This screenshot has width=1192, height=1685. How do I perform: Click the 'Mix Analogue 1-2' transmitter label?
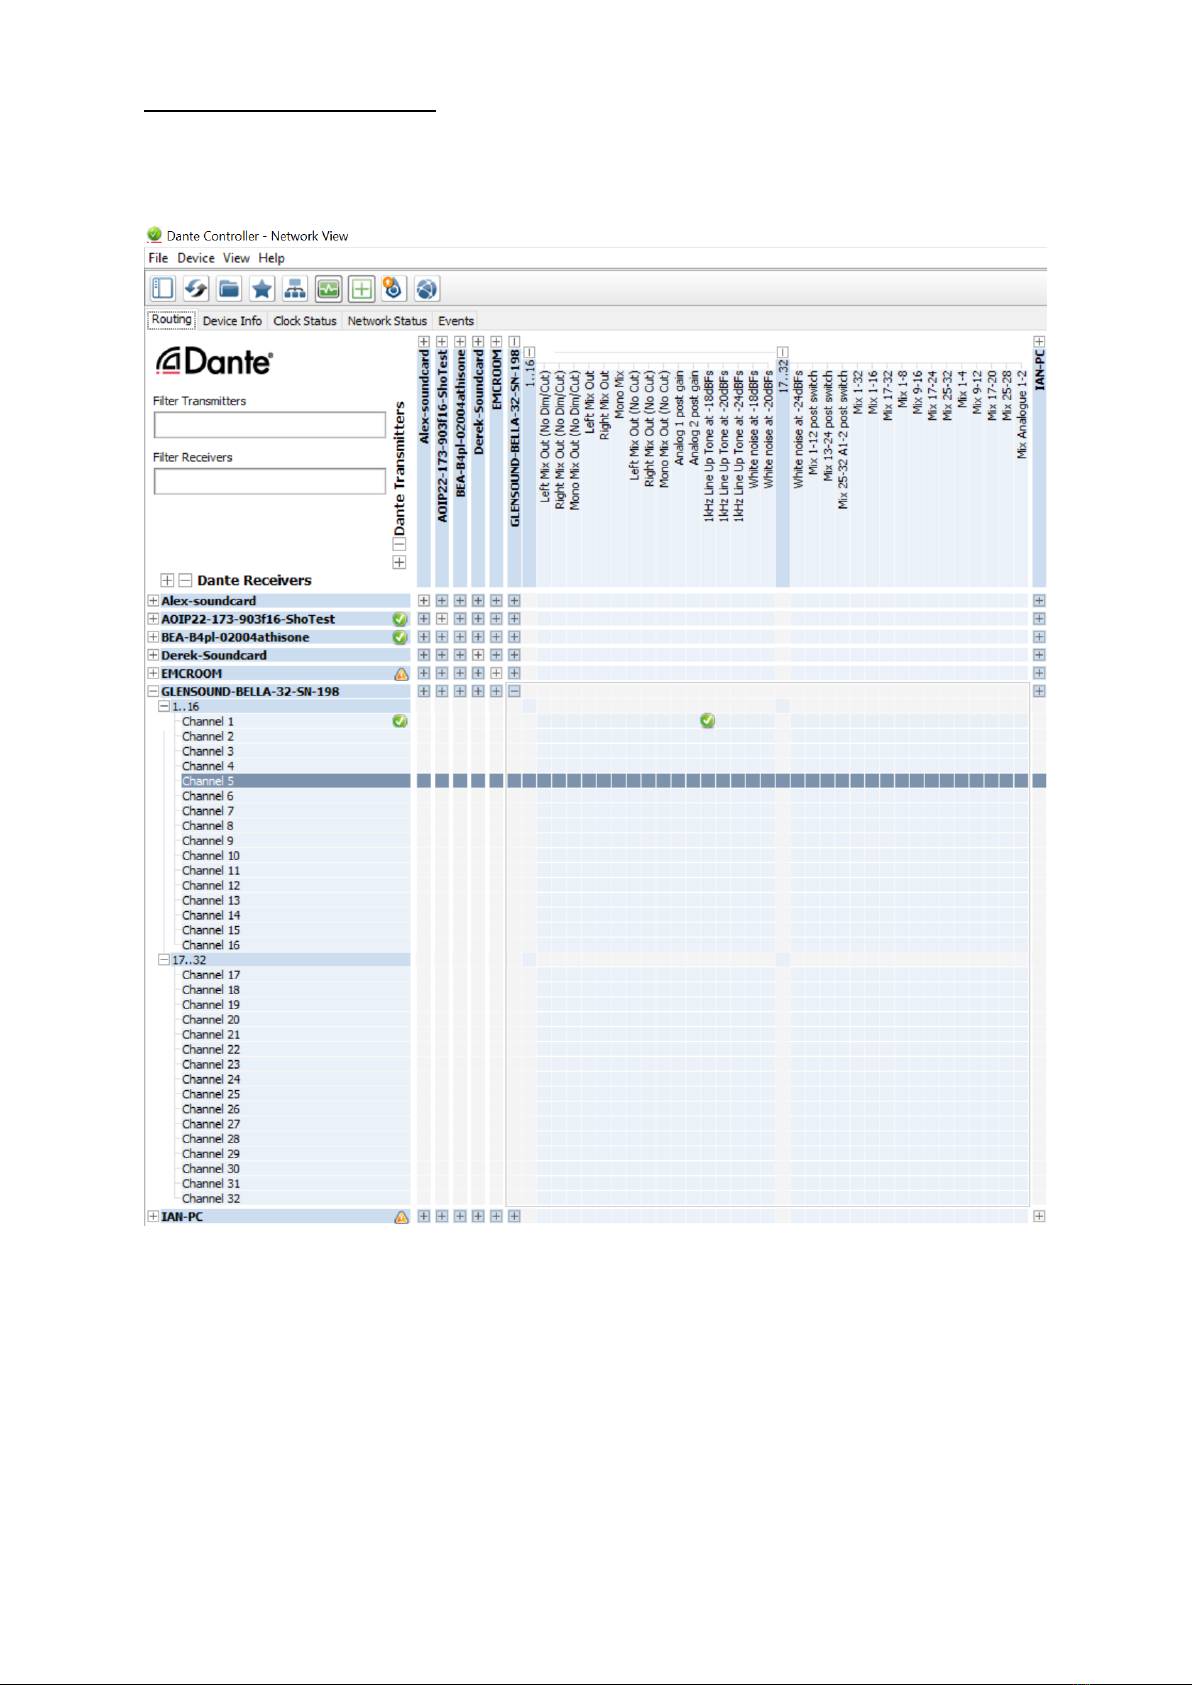pos(1022,415)
